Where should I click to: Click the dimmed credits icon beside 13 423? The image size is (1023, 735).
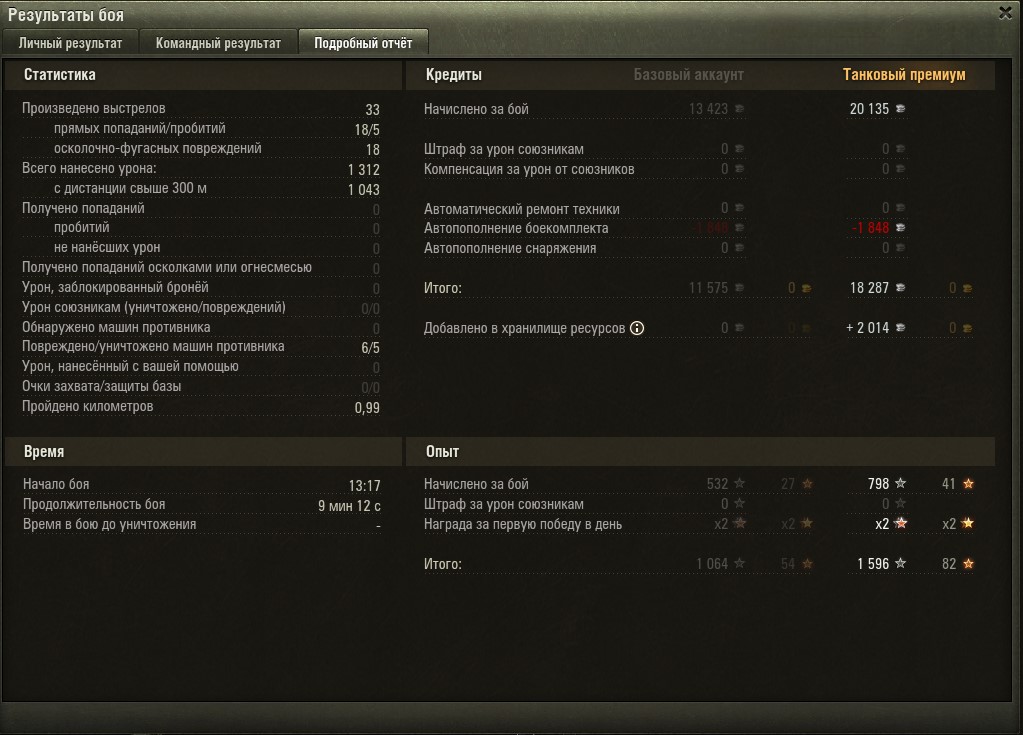tap(739, 109)
